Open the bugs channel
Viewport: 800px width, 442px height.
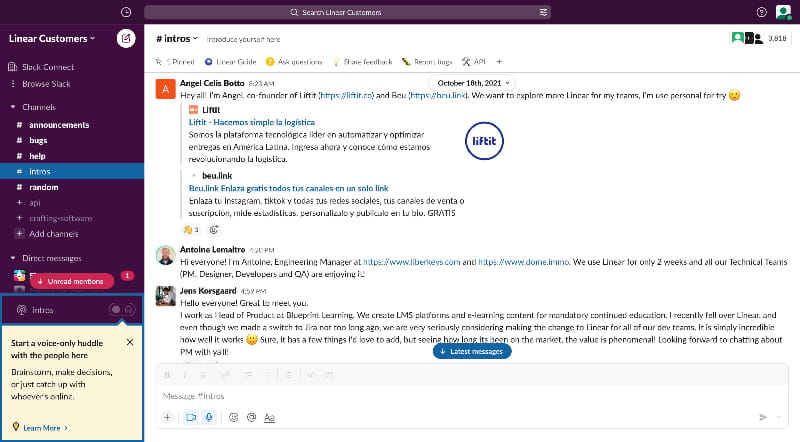click(71, 140)
